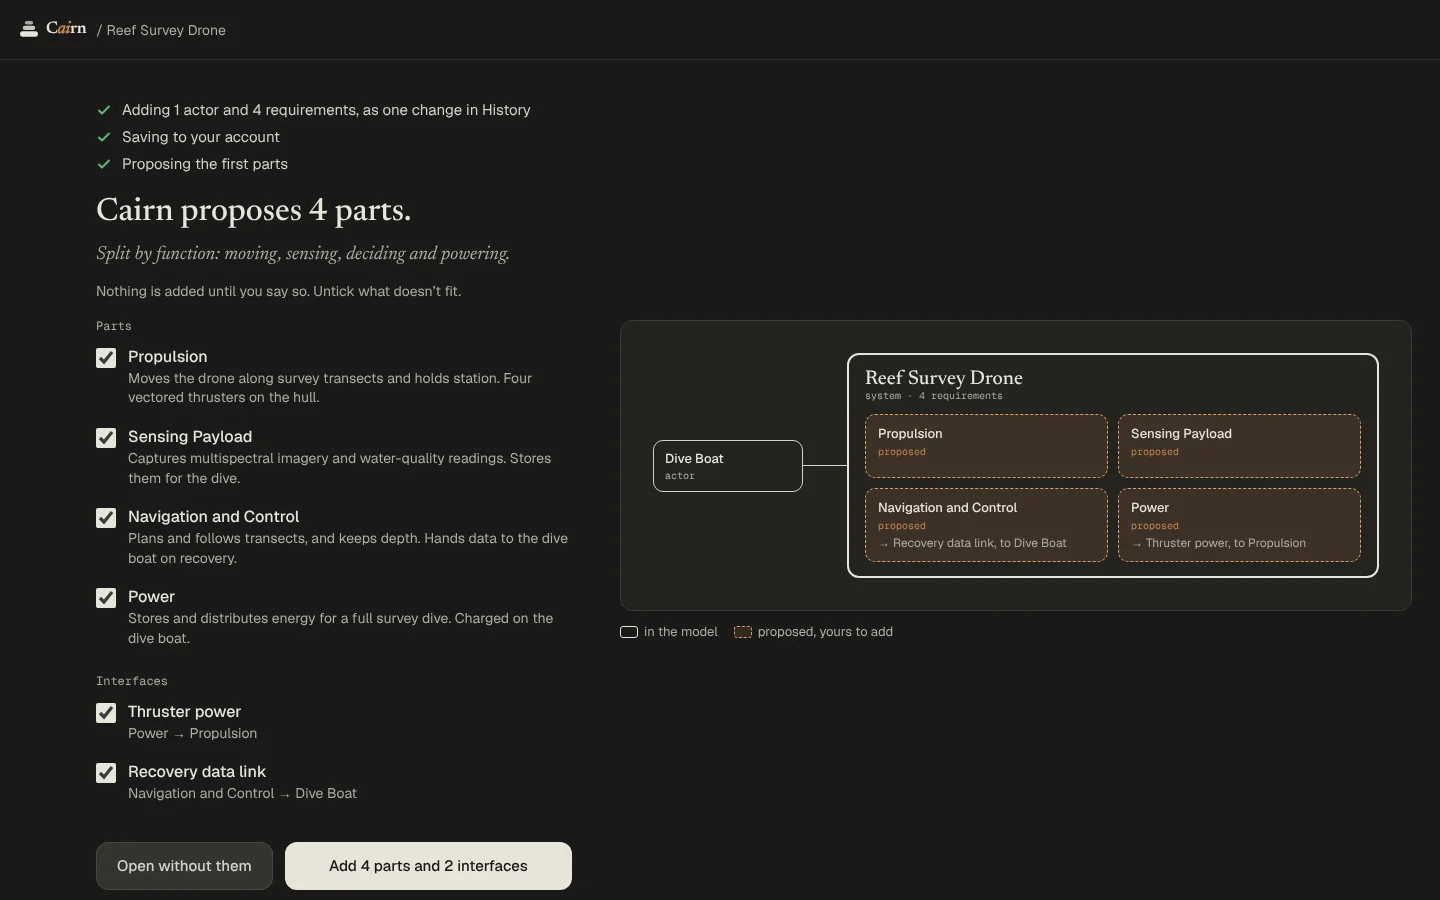This screenshot has height=900, width=1440.
Task: Select the Propulsion proposed card in diagram
Action: [x=986, y=446]
